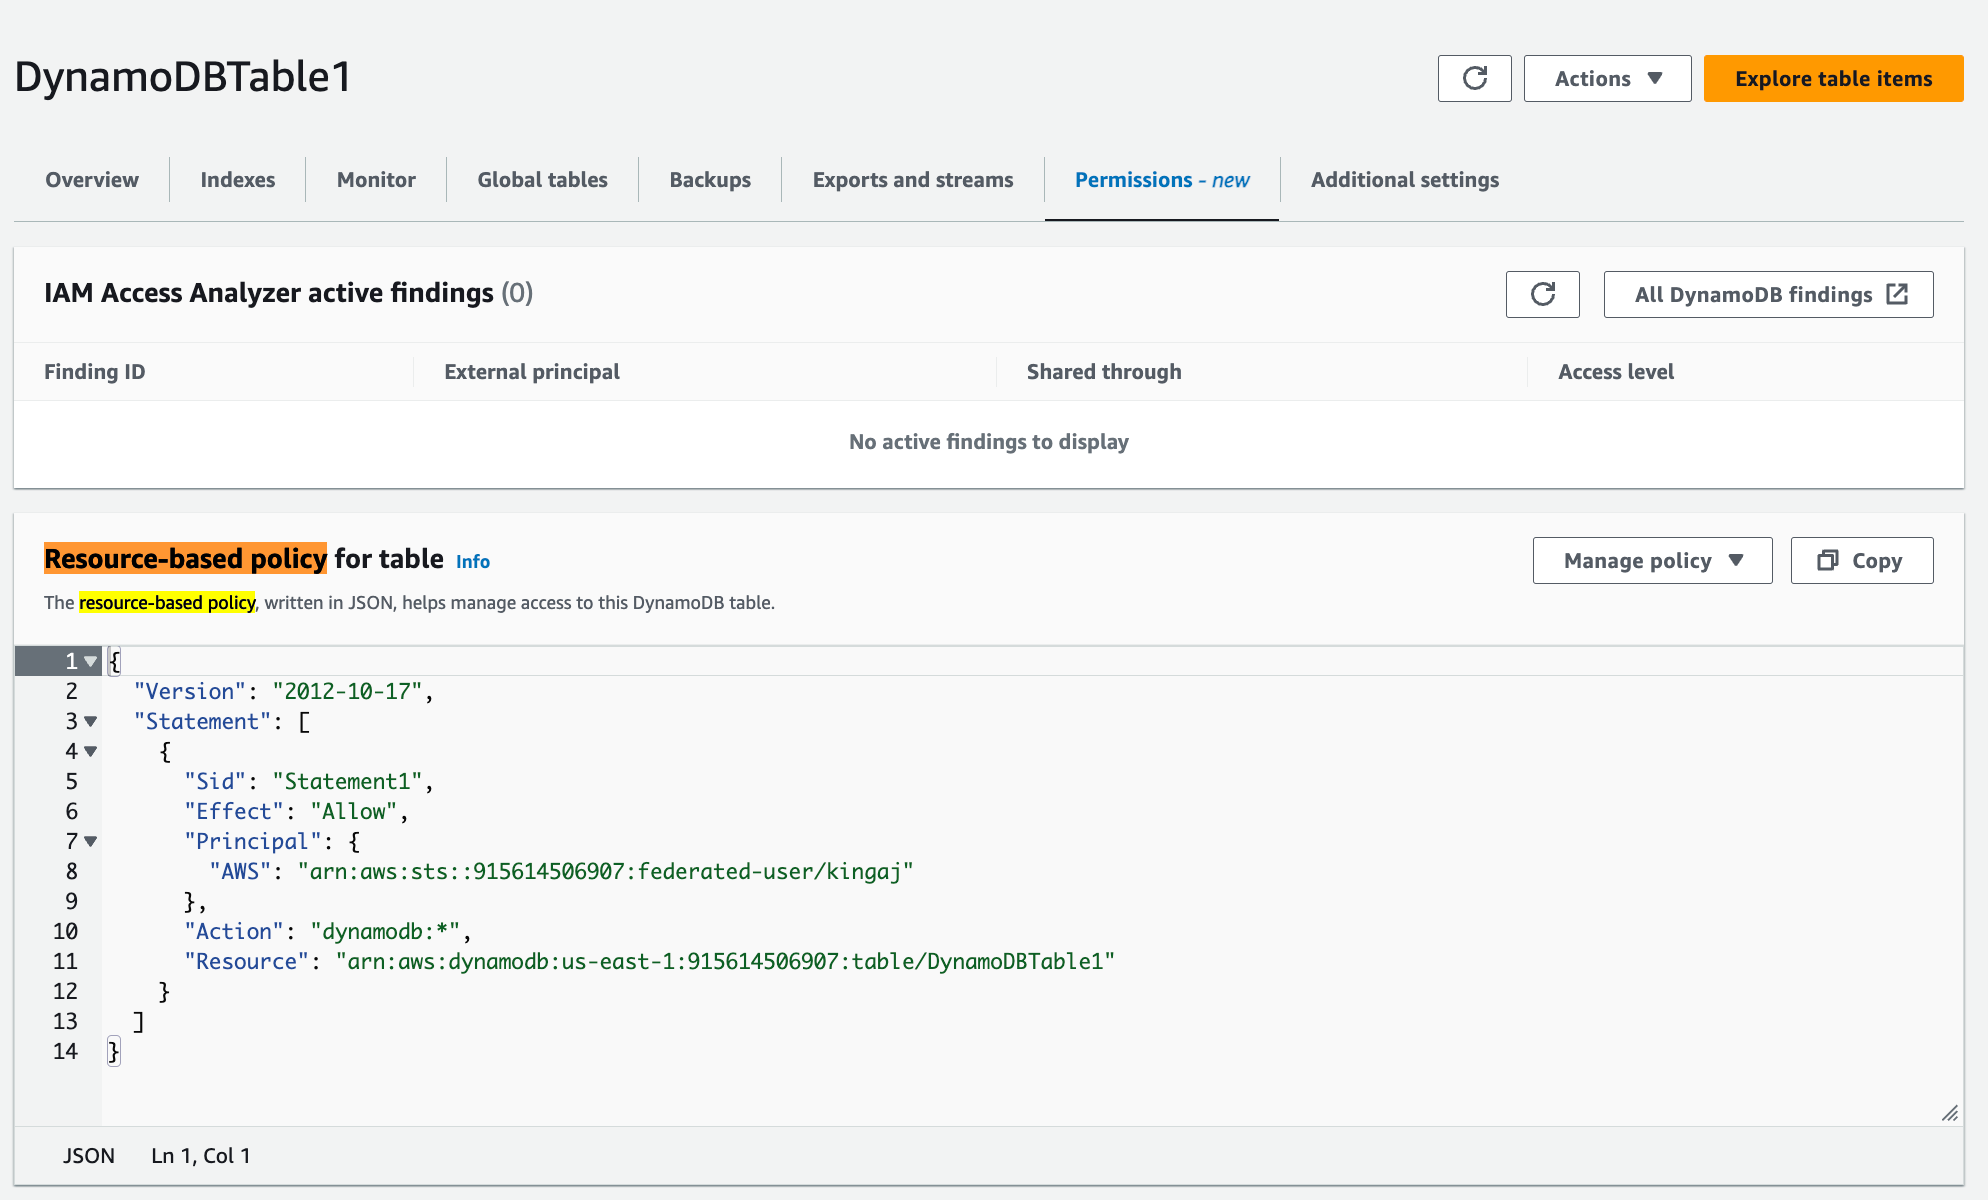Click line number 14 in the gutter

tap(65, 1051)
